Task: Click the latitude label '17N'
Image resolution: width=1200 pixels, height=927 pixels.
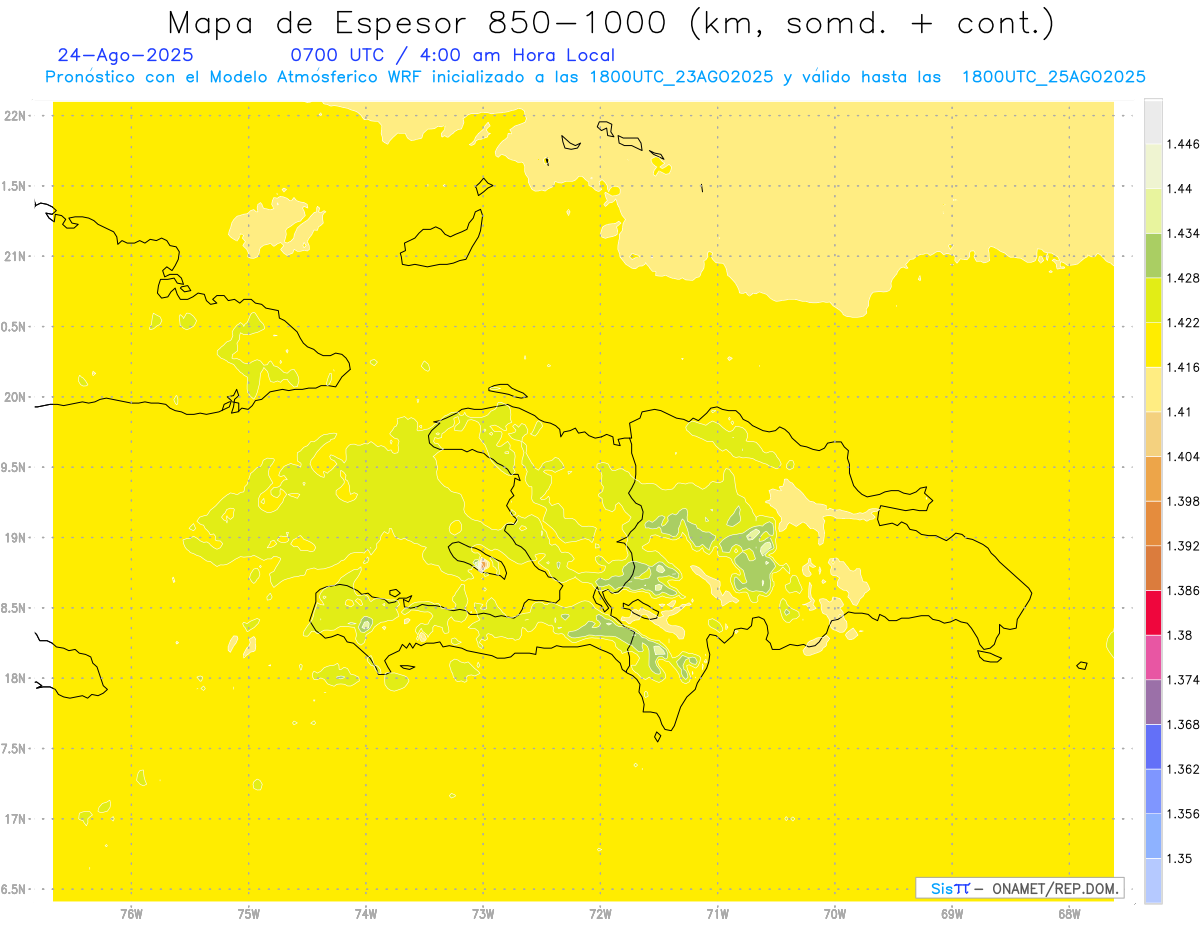Action: pyautogui.click(x=15, y=819)
